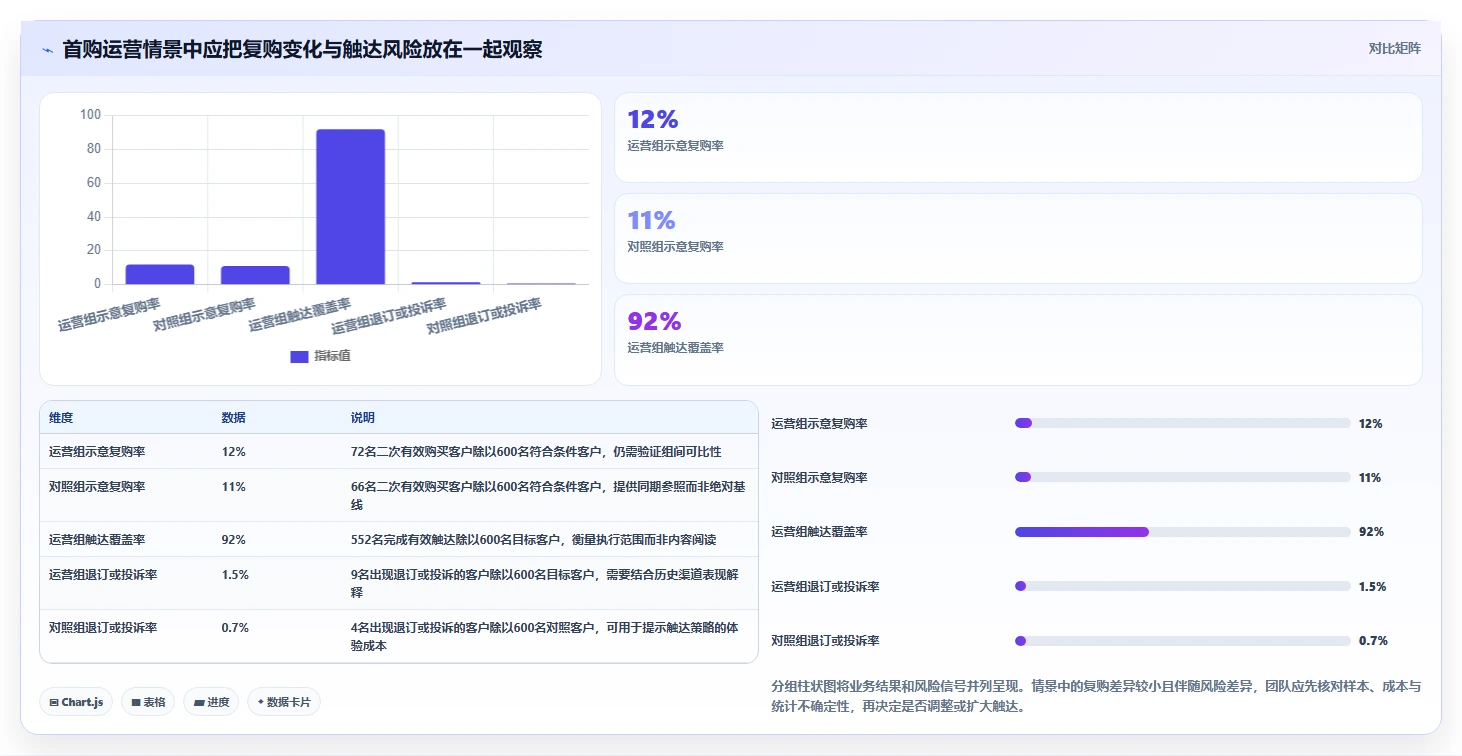
Task: Click the 说明 column header
Action: pos(363,417)
